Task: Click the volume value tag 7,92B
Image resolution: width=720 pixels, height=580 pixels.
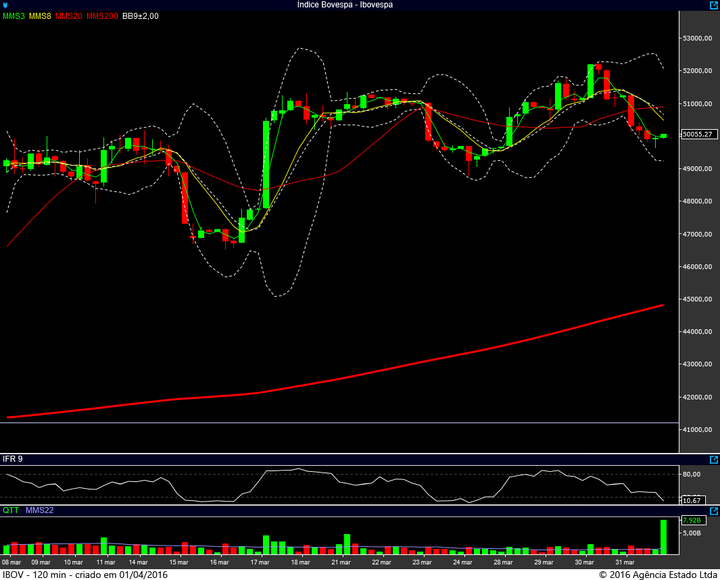Action: click(x=692, y=520)
